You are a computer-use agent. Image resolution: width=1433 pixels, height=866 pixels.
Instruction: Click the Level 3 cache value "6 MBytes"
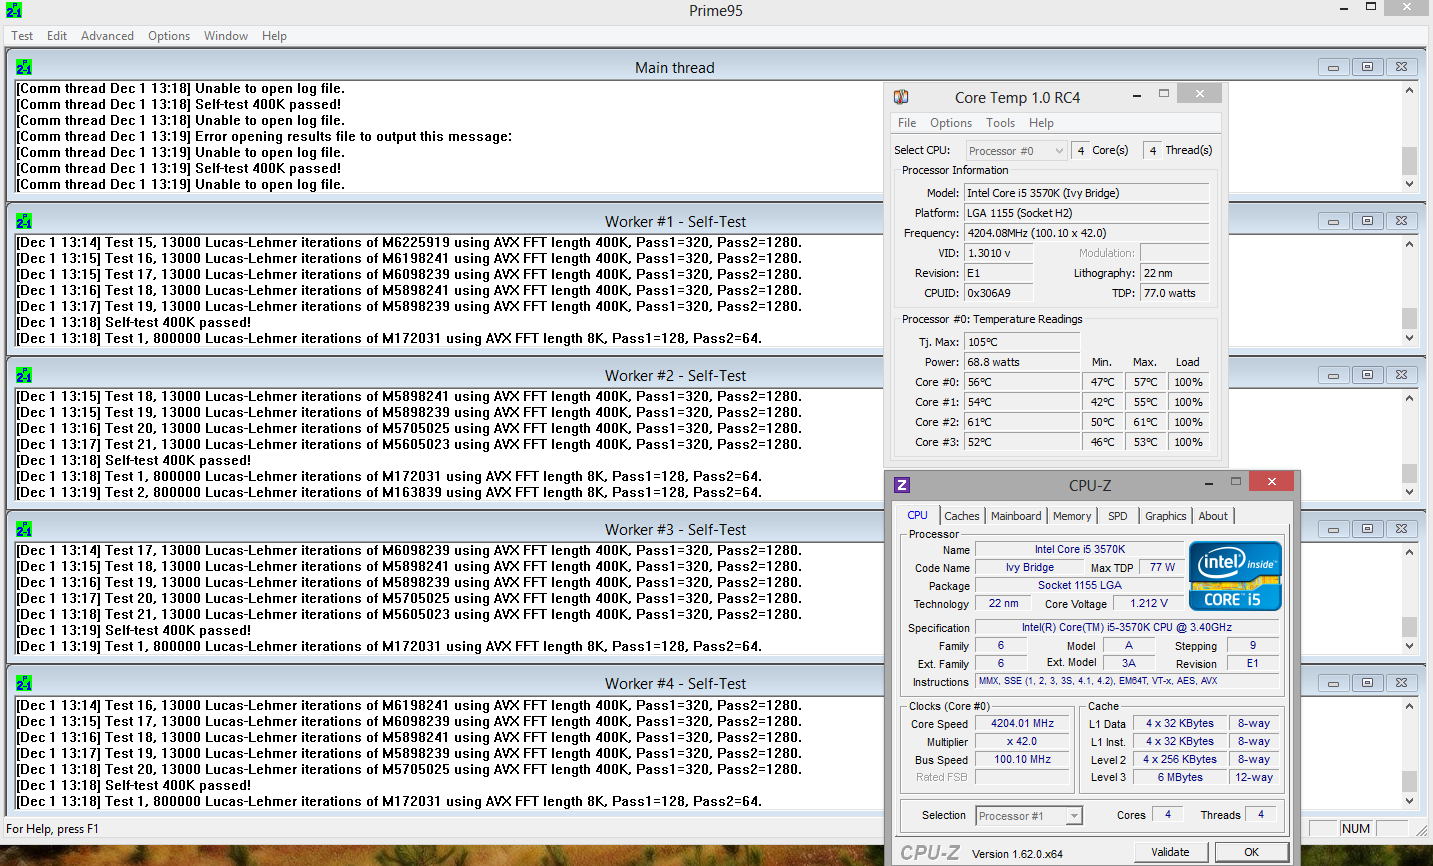(x=1180, y=777)
